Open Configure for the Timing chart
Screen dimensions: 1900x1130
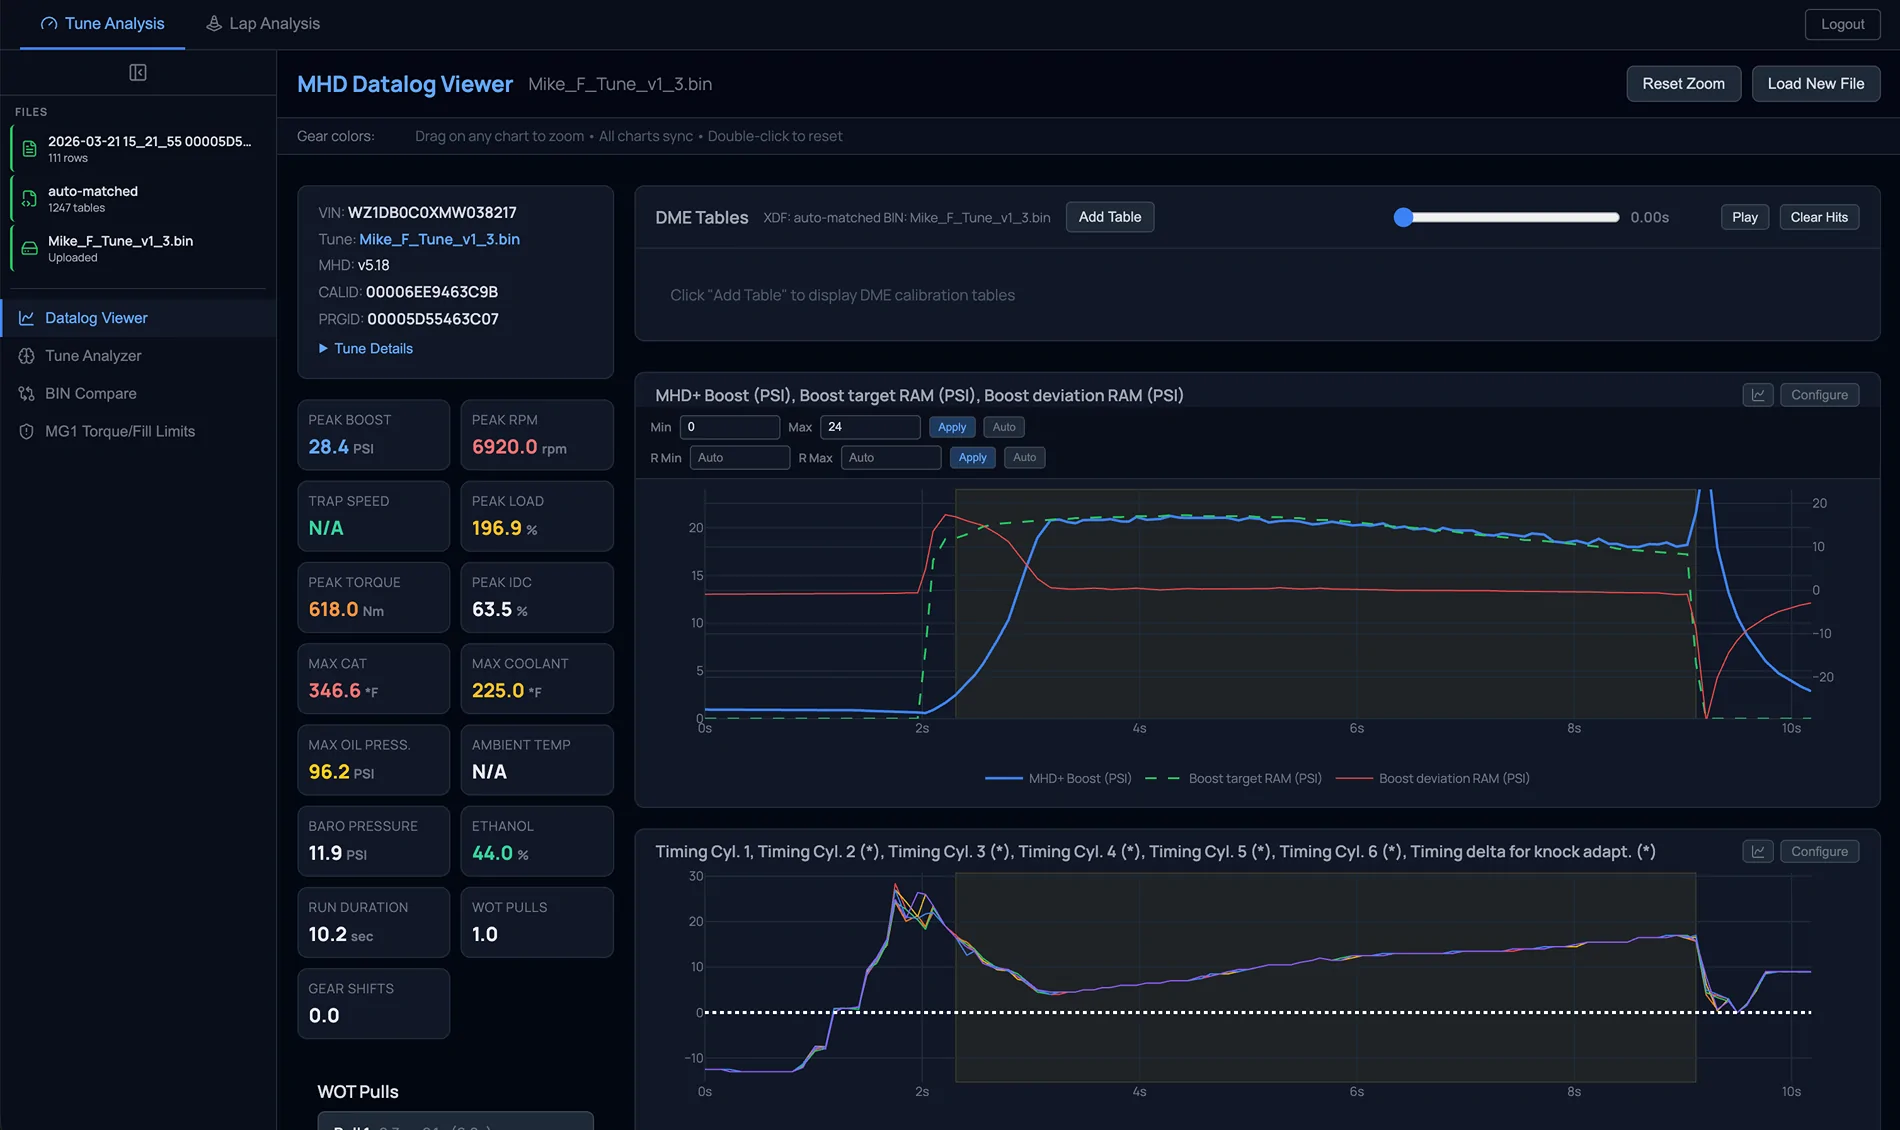pyautogui.click(x=1819, y=851)
